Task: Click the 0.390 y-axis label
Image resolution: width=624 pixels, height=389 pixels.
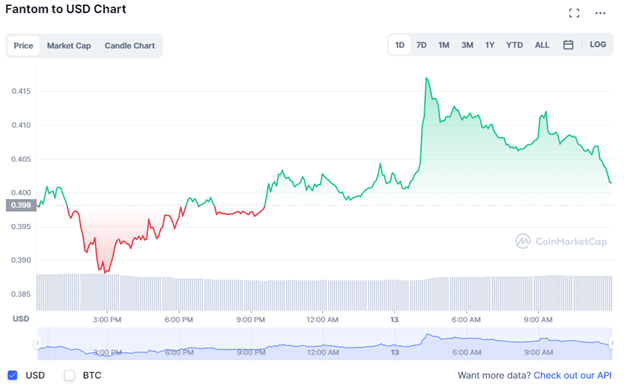Action: [x=21, y=260]
